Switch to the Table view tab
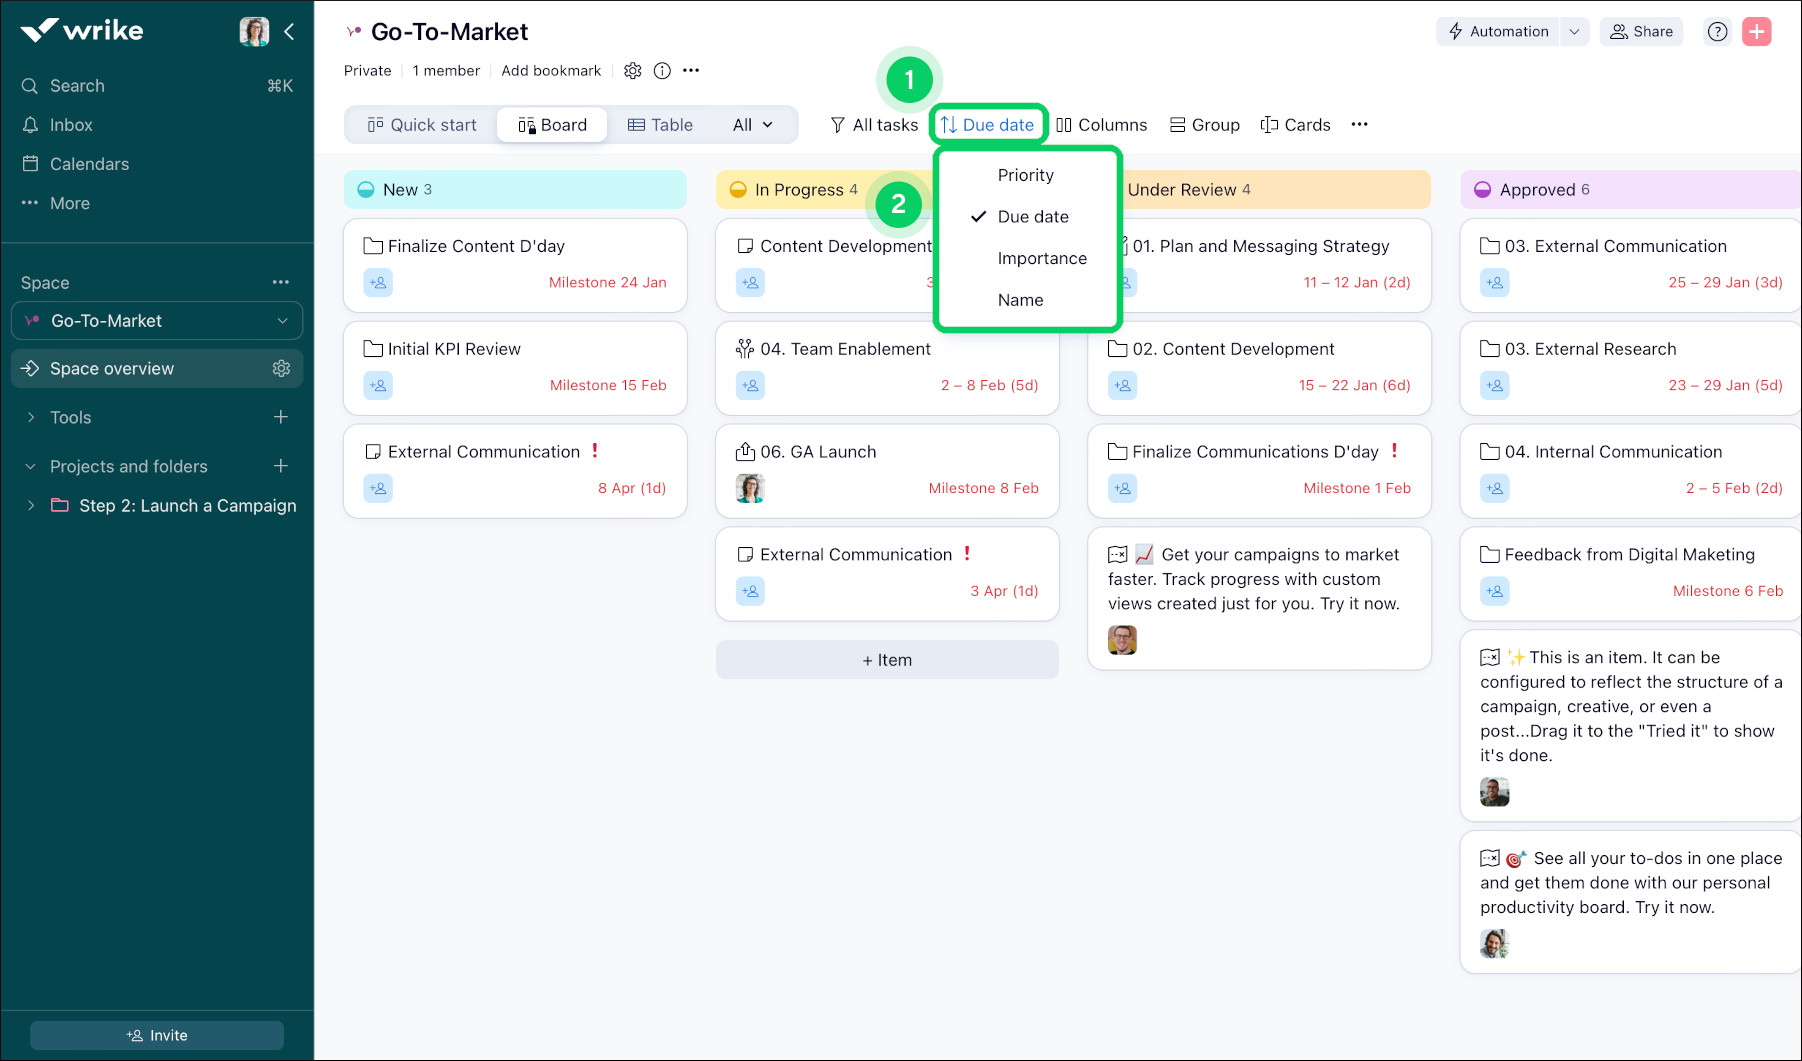The height and width of the screenshot is (1061, 1802). [x=660, y=124]
